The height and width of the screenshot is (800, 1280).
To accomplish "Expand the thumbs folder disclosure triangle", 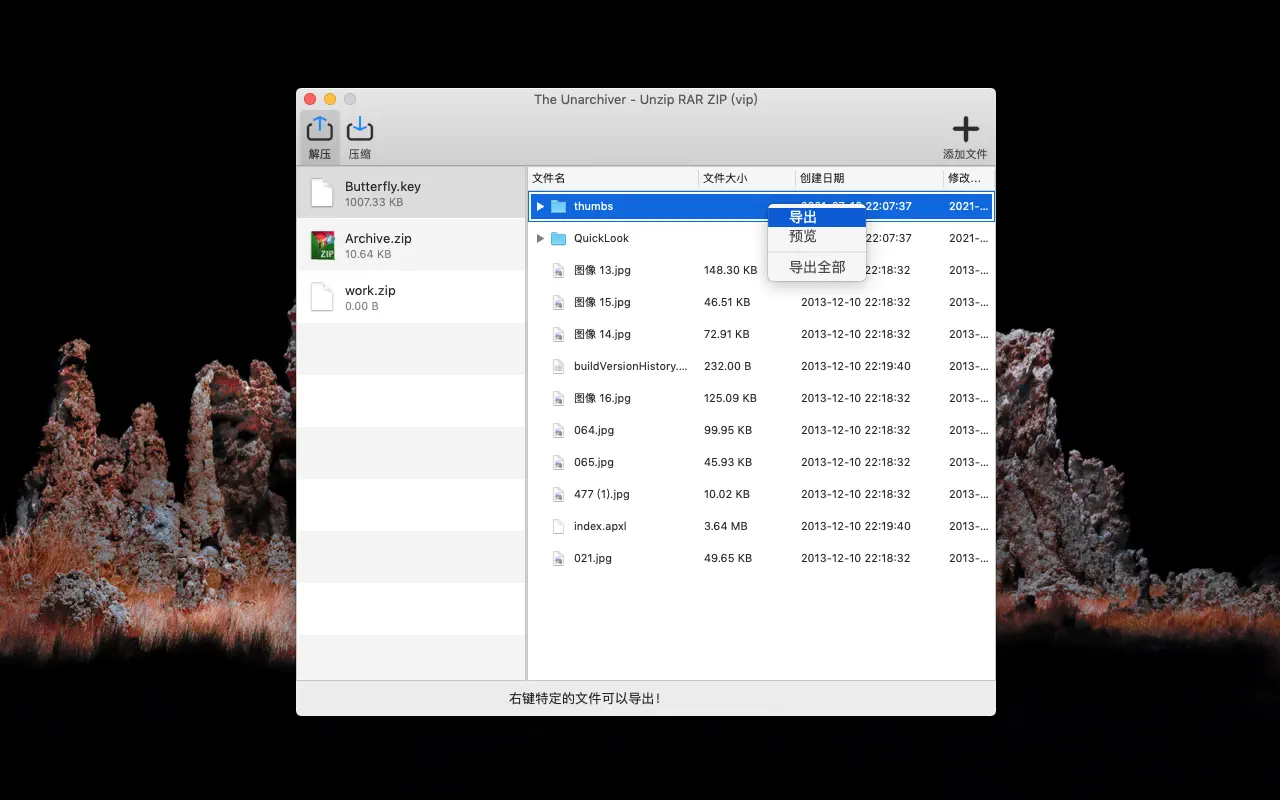I will click(x=541, y=206).
